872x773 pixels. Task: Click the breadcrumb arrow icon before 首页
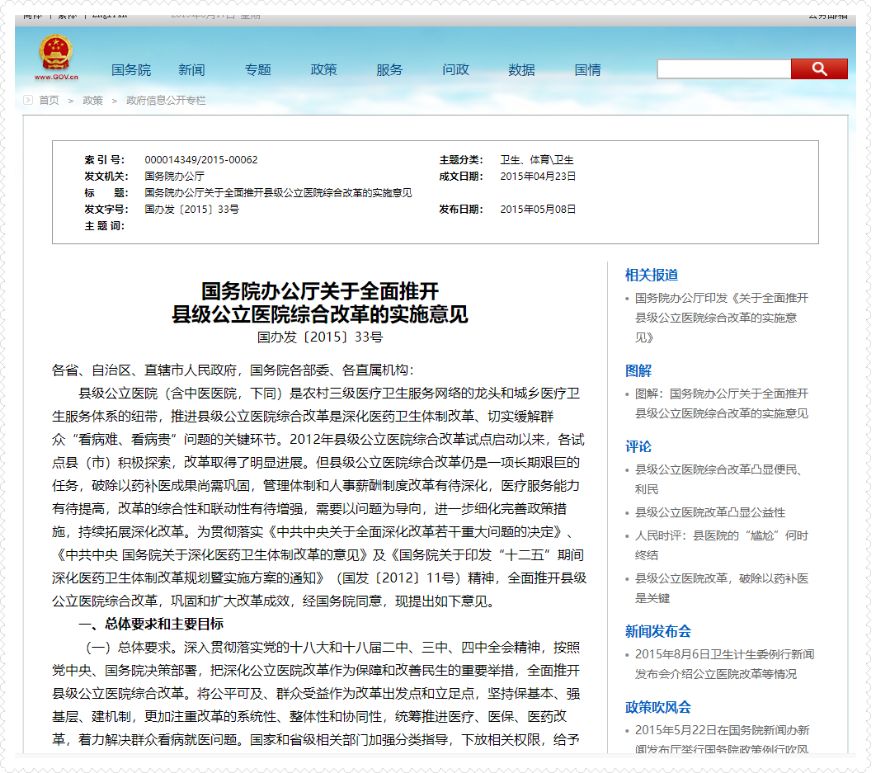click(x=27, y=100)
